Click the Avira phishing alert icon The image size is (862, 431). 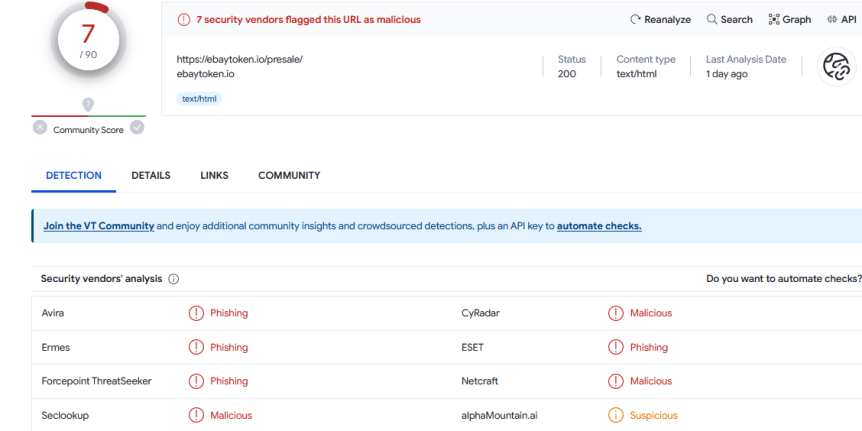tap(196, 313)
